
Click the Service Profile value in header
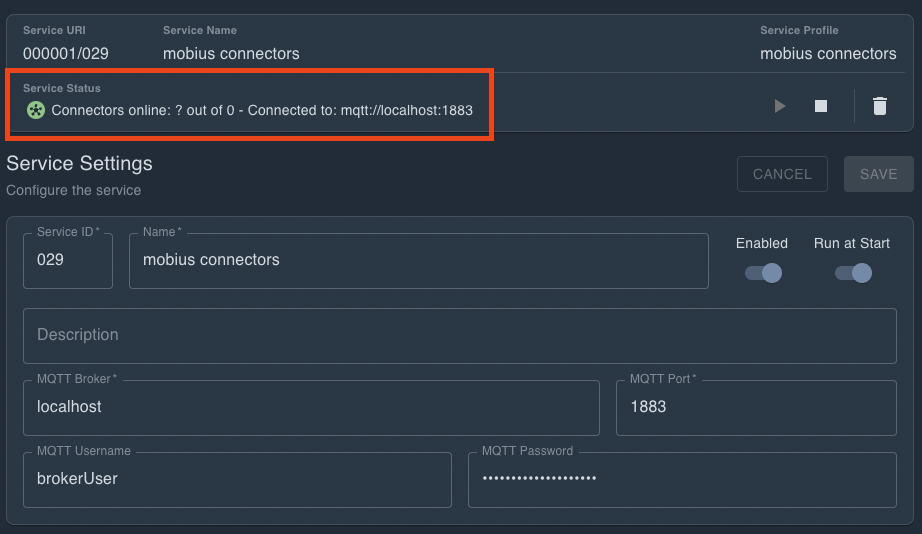(x=828, y=53)
